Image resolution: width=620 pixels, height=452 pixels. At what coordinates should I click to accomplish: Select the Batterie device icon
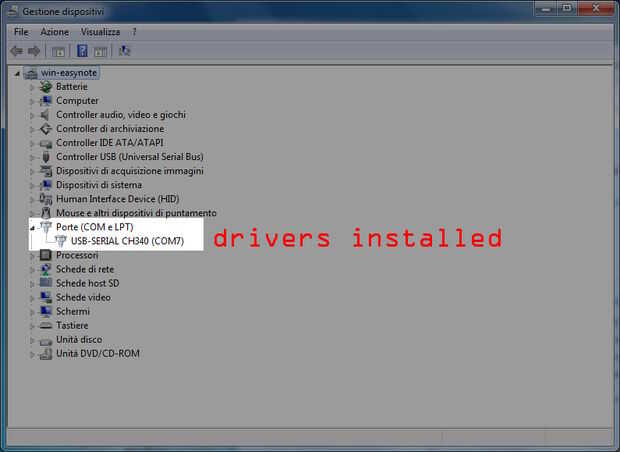[x=46, y=87]
